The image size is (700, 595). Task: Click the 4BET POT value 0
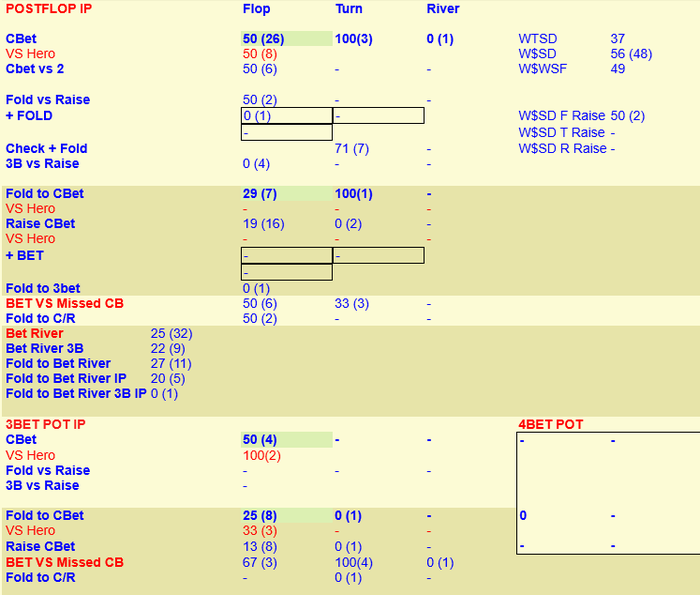coord(523,516)
